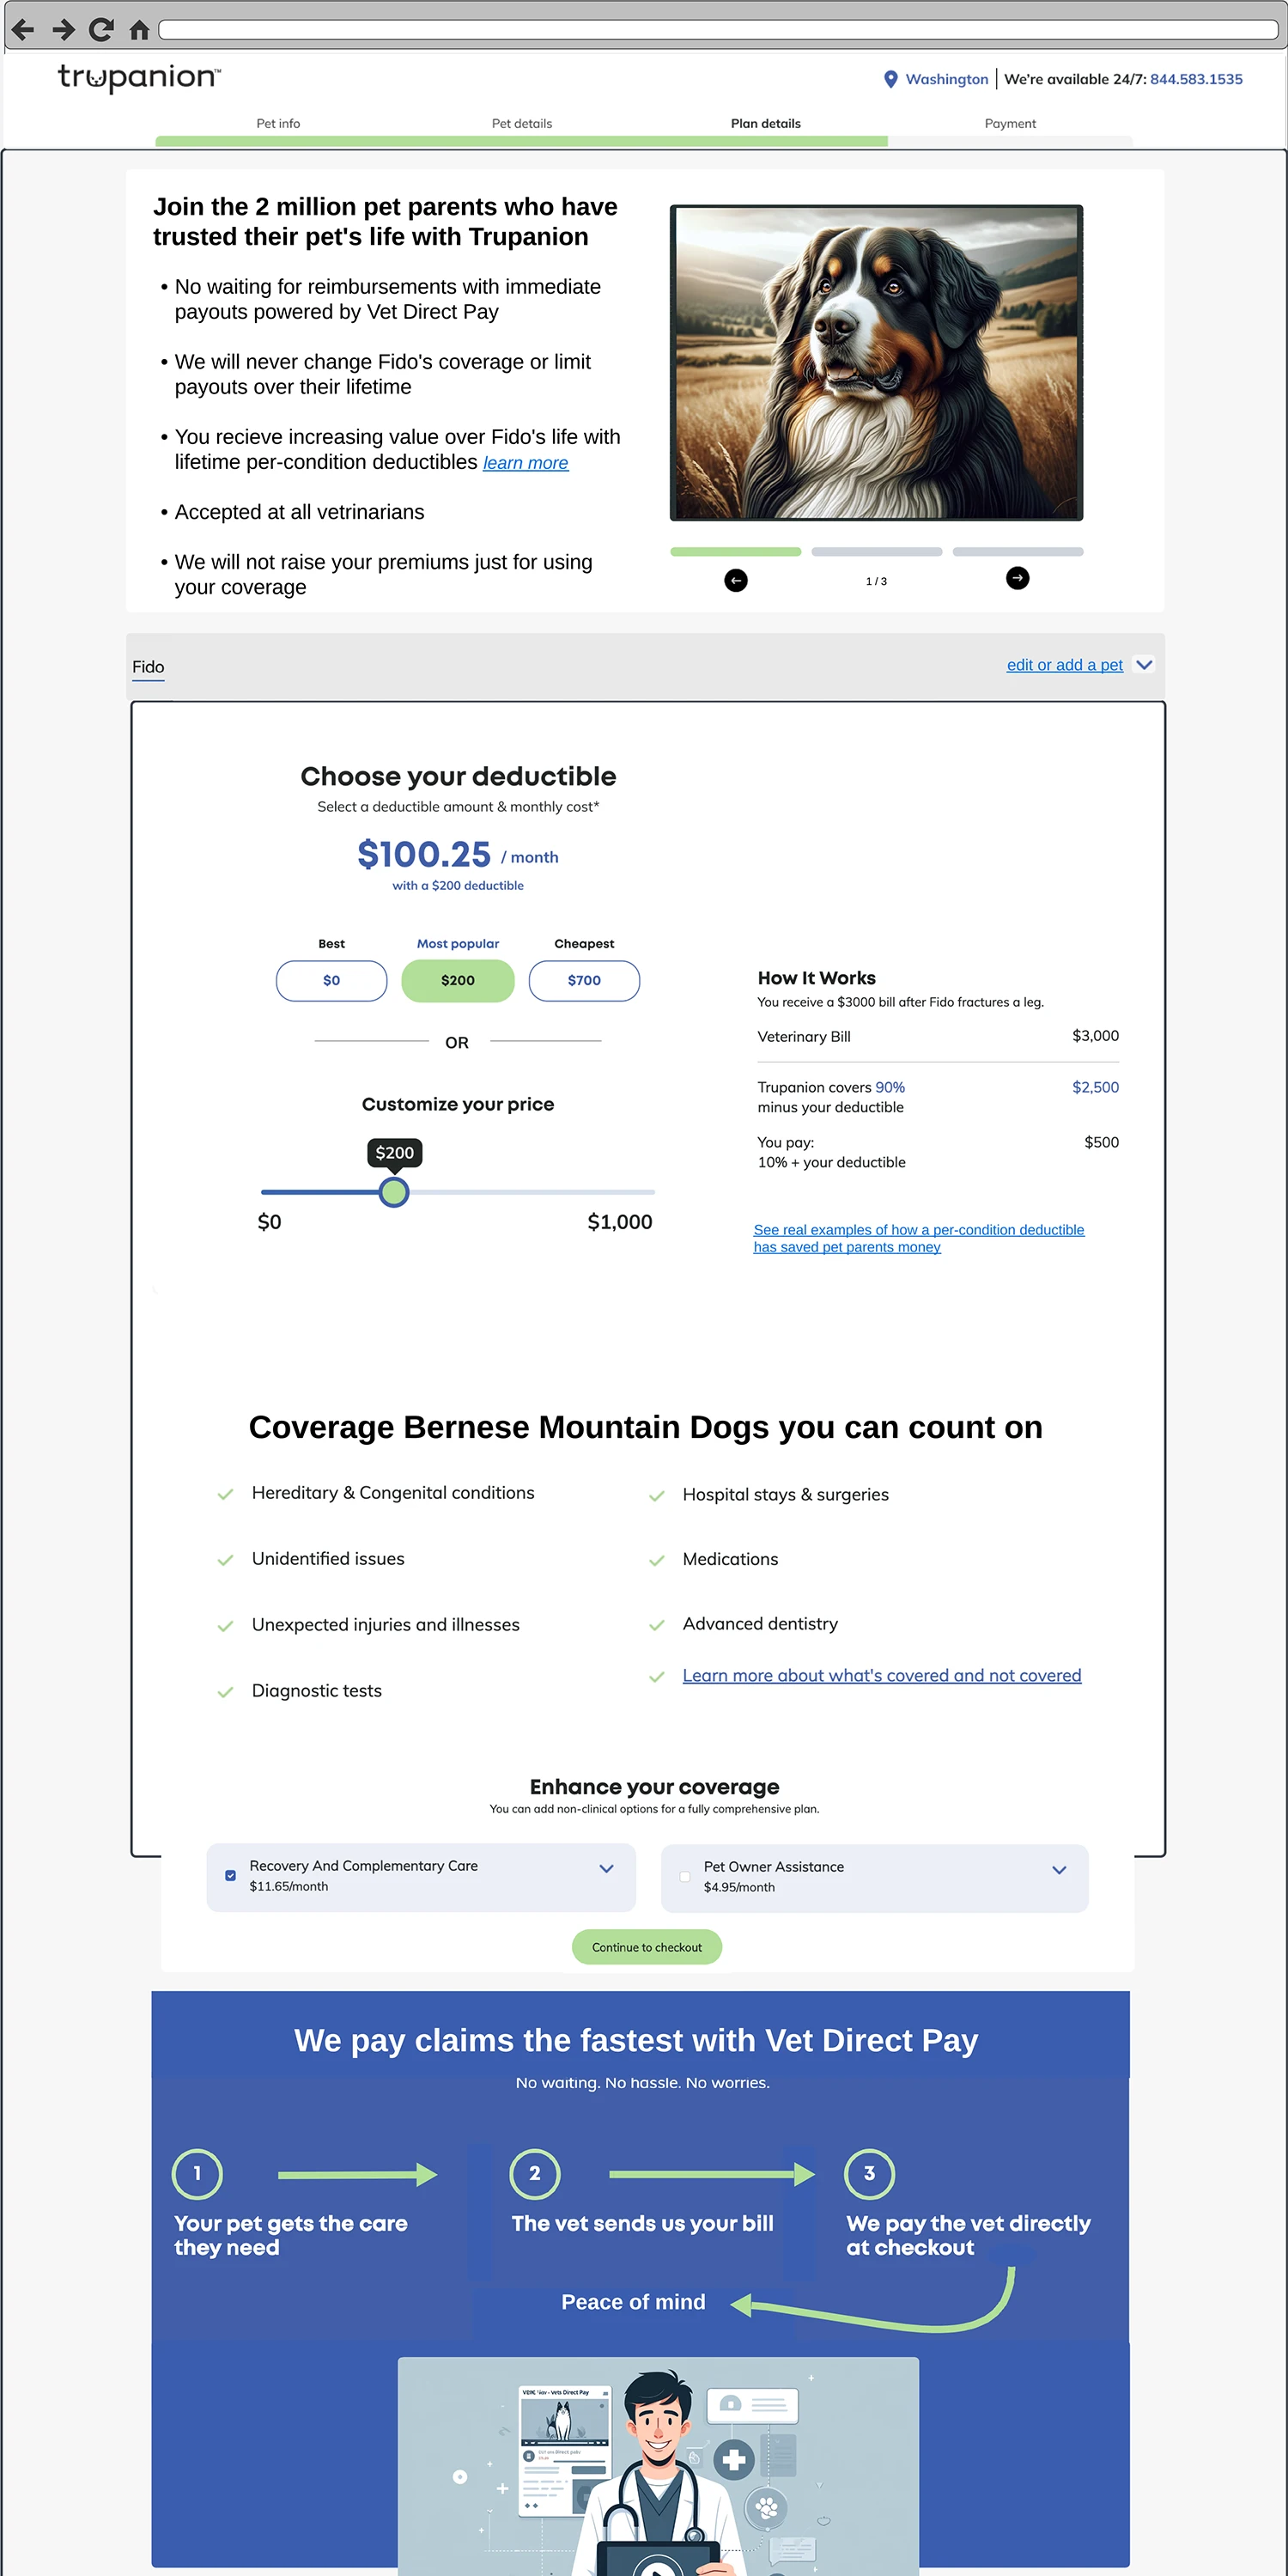1288x2576 pixels.
Task: Click the Washington location pin icon
Action: tap(890, 79)
